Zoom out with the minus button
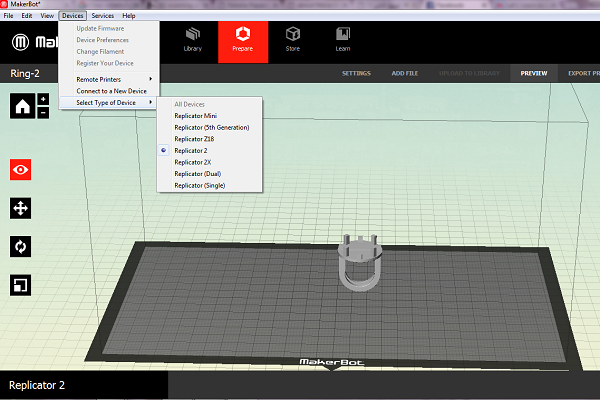Viewport: 600px width, 400px height. 43,113
